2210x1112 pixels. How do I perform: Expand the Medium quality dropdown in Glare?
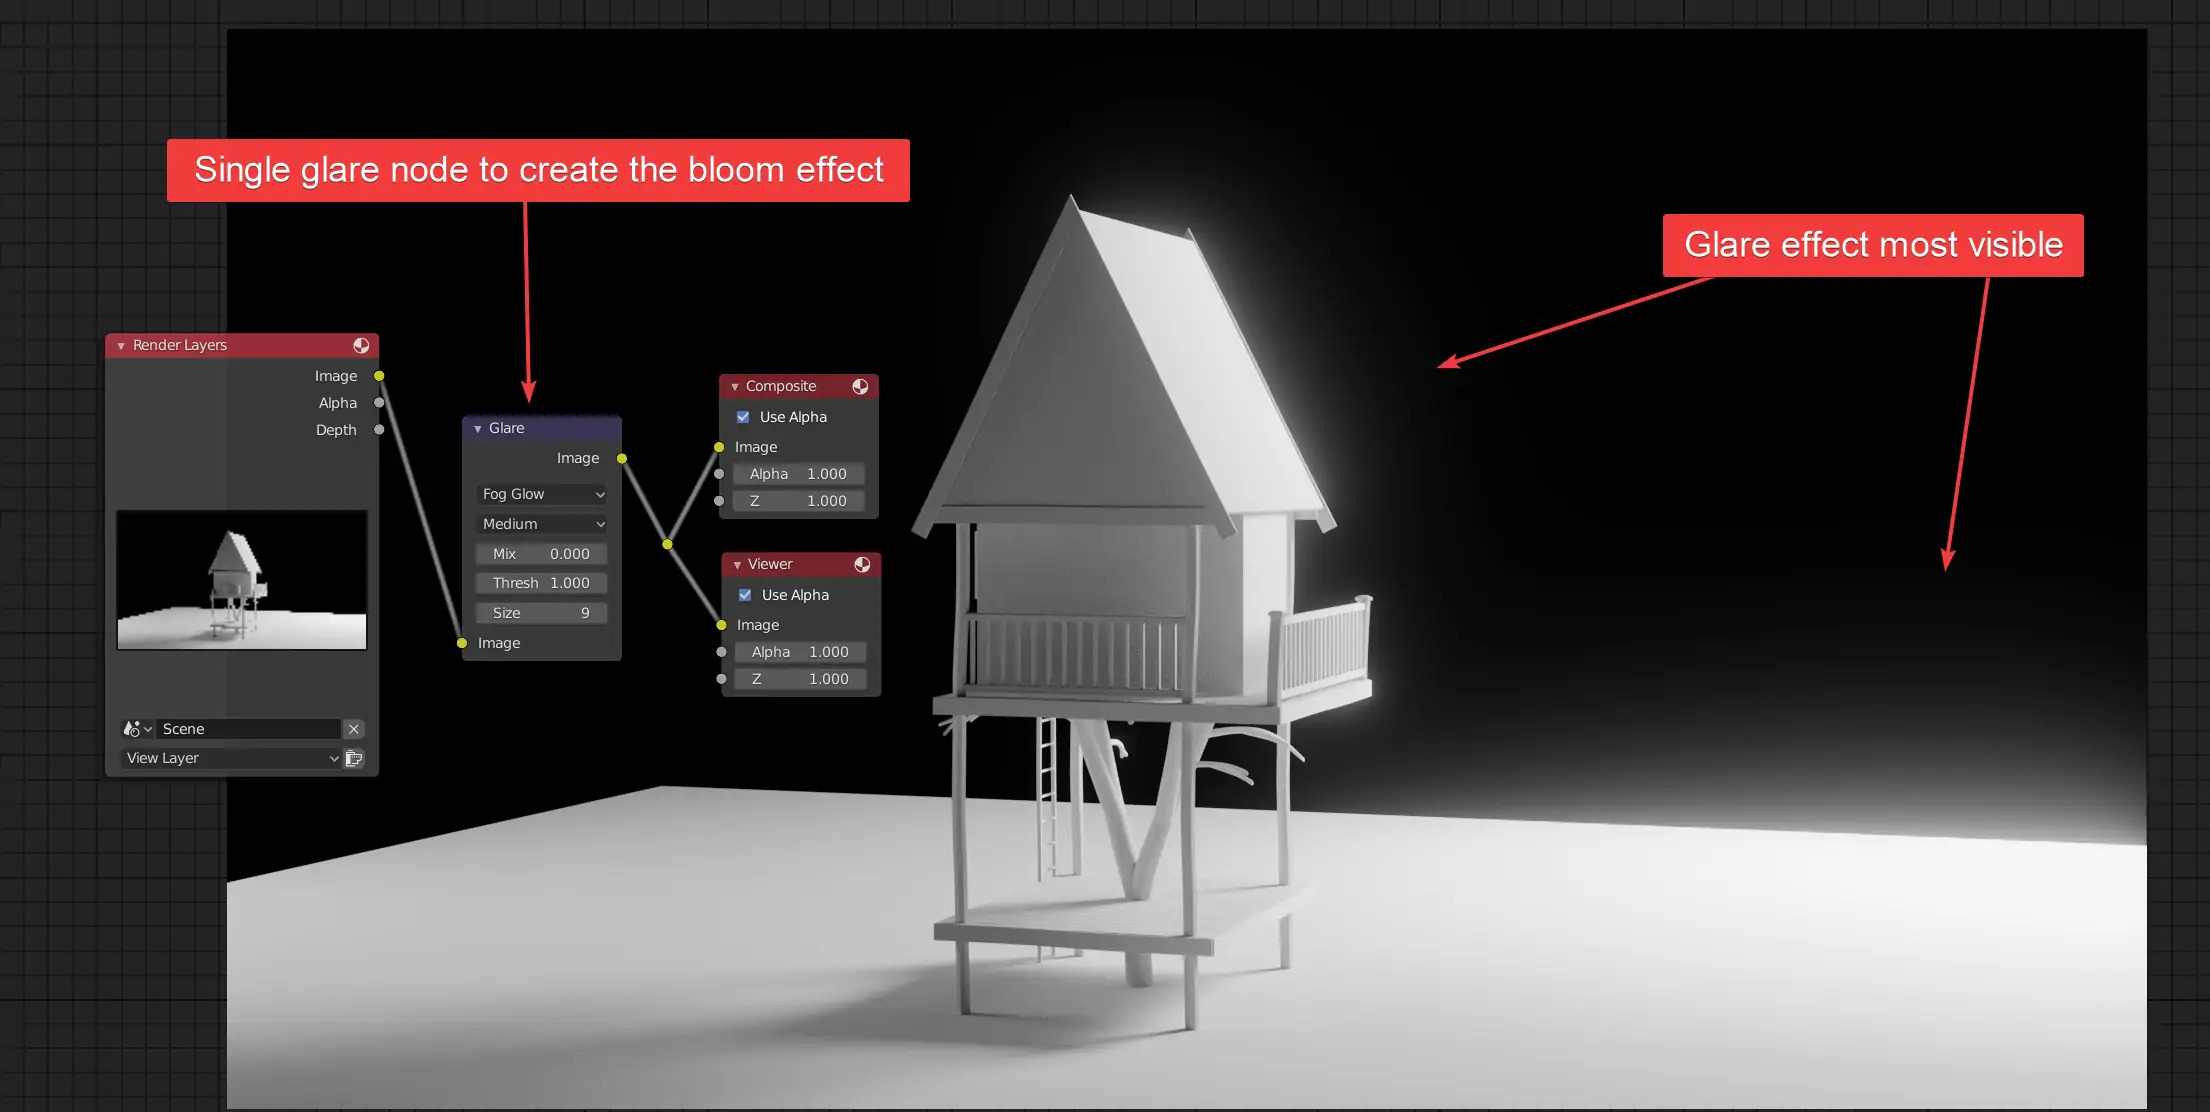[540, 523]
